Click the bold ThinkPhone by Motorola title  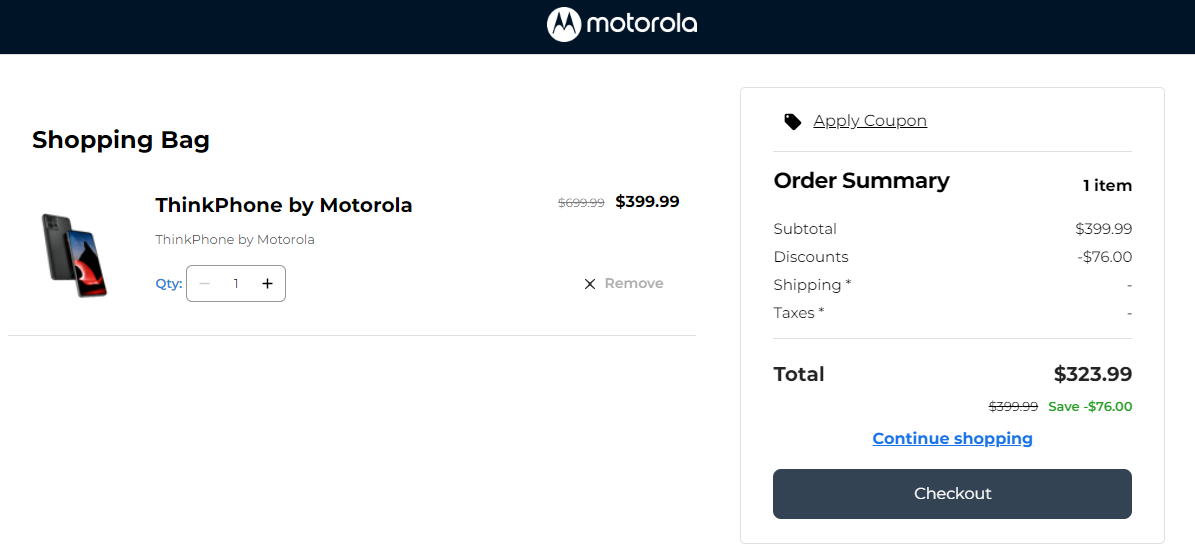pyautogui.click(x=284, y=205)
